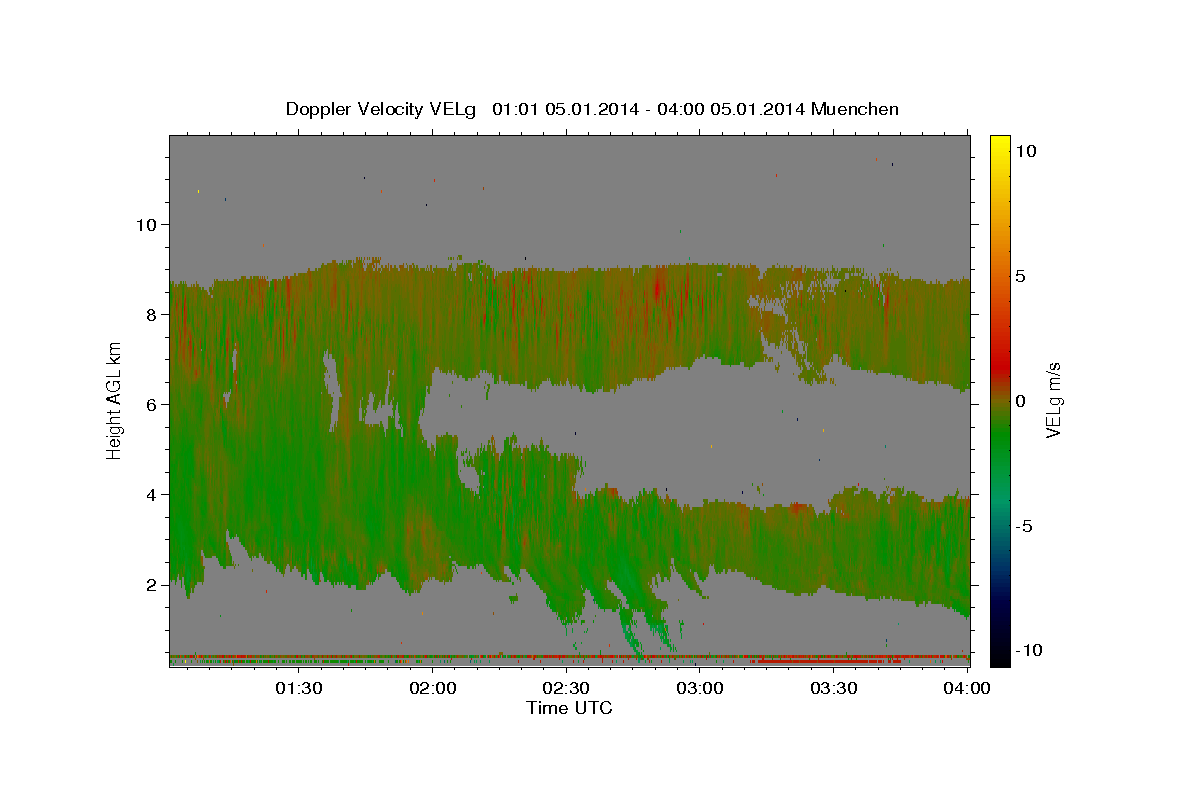Click the 03:00 time tick label
Viewport: 1200px width, 800px height.
pos(700,688)
